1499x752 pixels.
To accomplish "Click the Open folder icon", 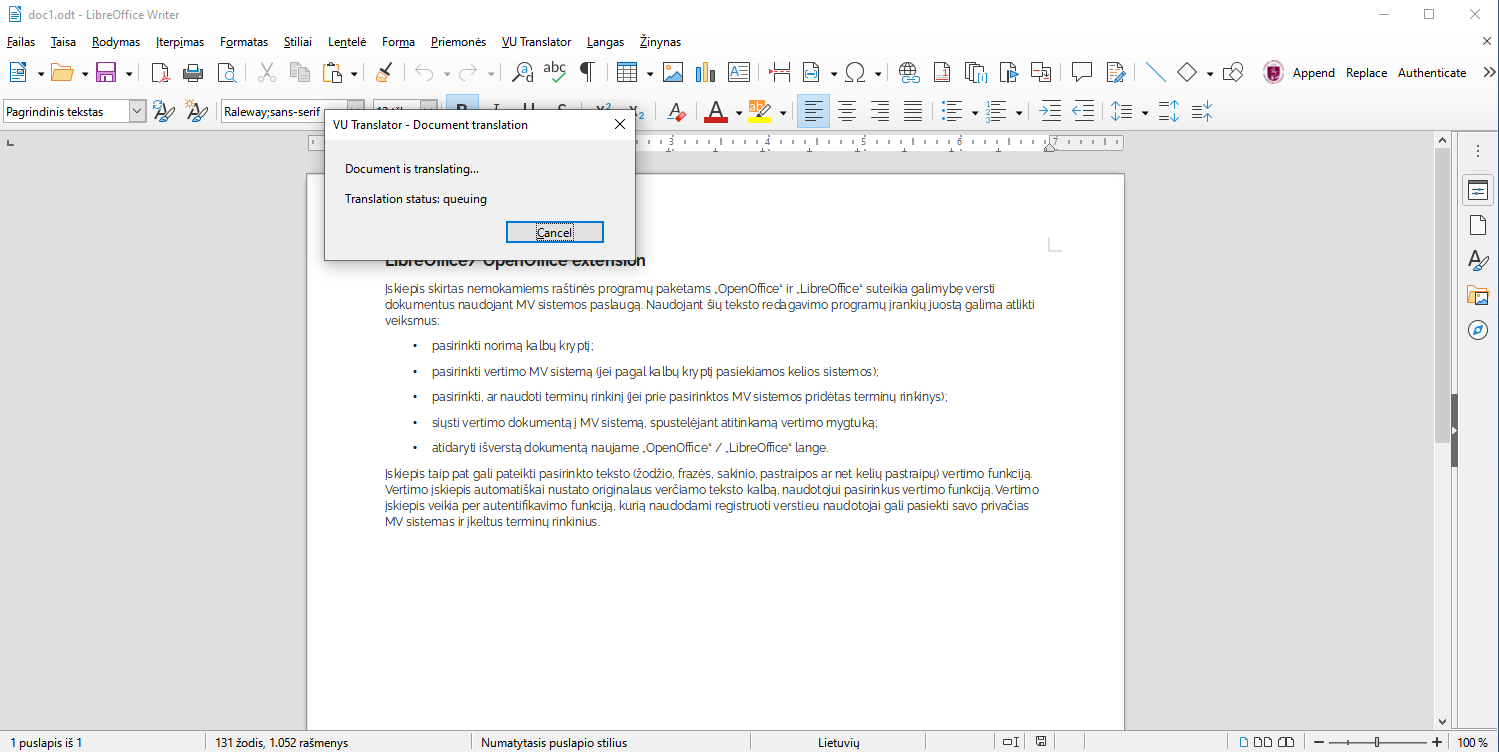I will pyautogui.click(x=62, y=72).
